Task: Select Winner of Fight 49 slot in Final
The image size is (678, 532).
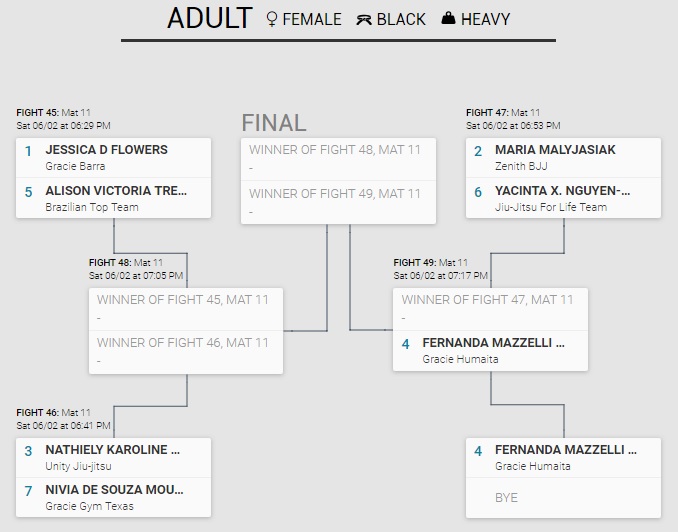Action: tap(338, 202)
